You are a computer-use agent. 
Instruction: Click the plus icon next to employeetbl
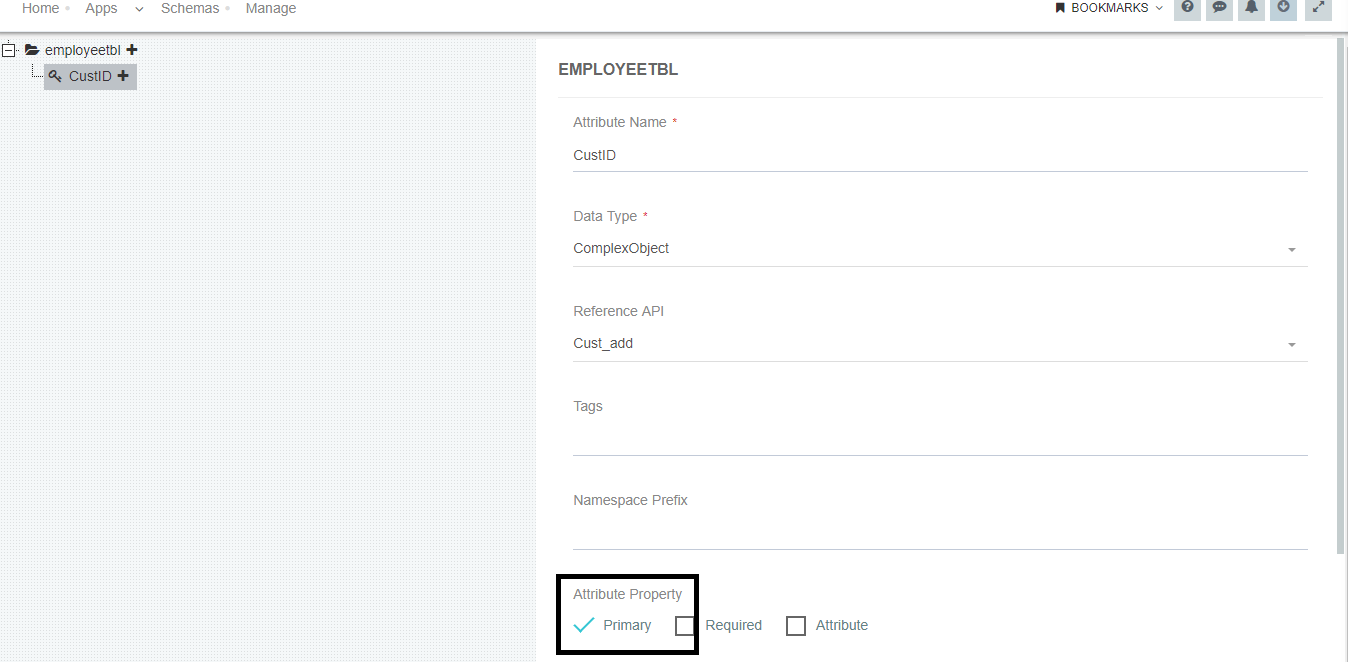coord(132,50)
